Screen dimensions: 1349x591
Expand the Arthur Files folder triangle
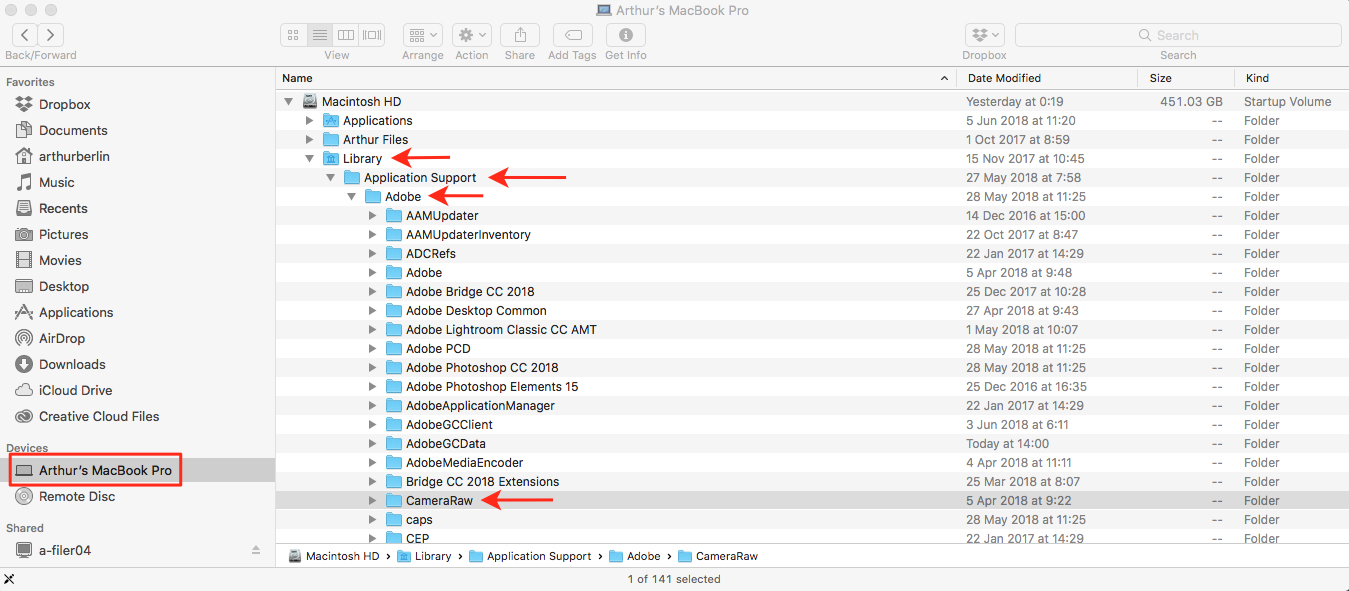click(x=309, y=139)
